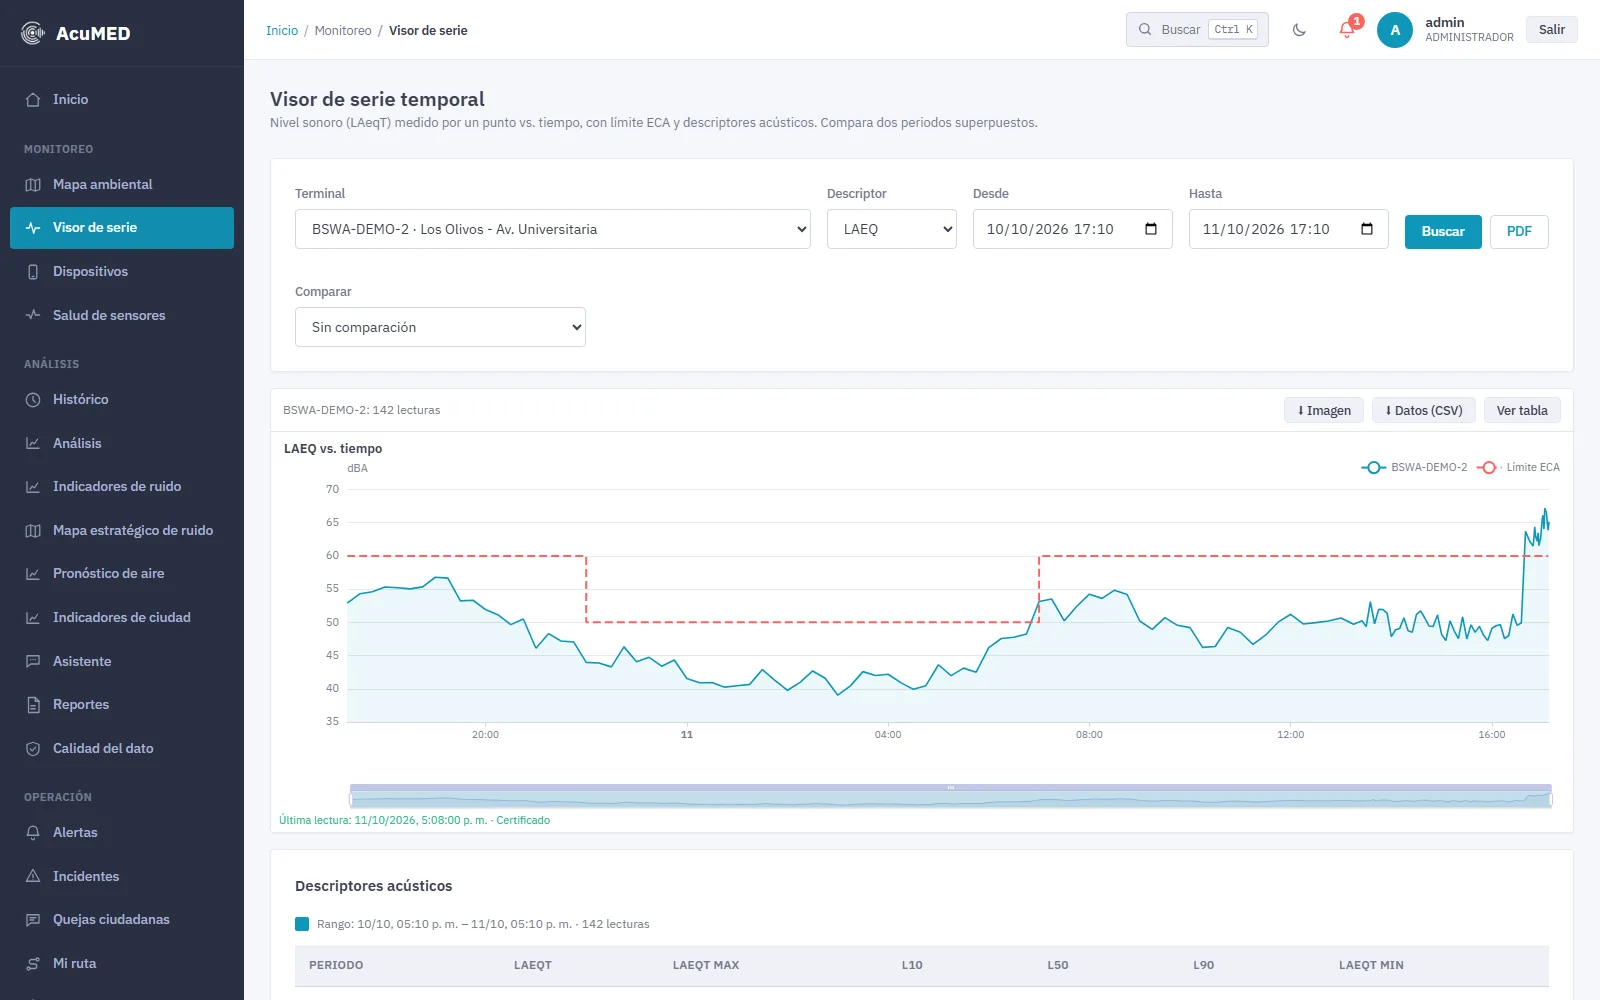Click the chart zoom range slider

tap(950, 797)
